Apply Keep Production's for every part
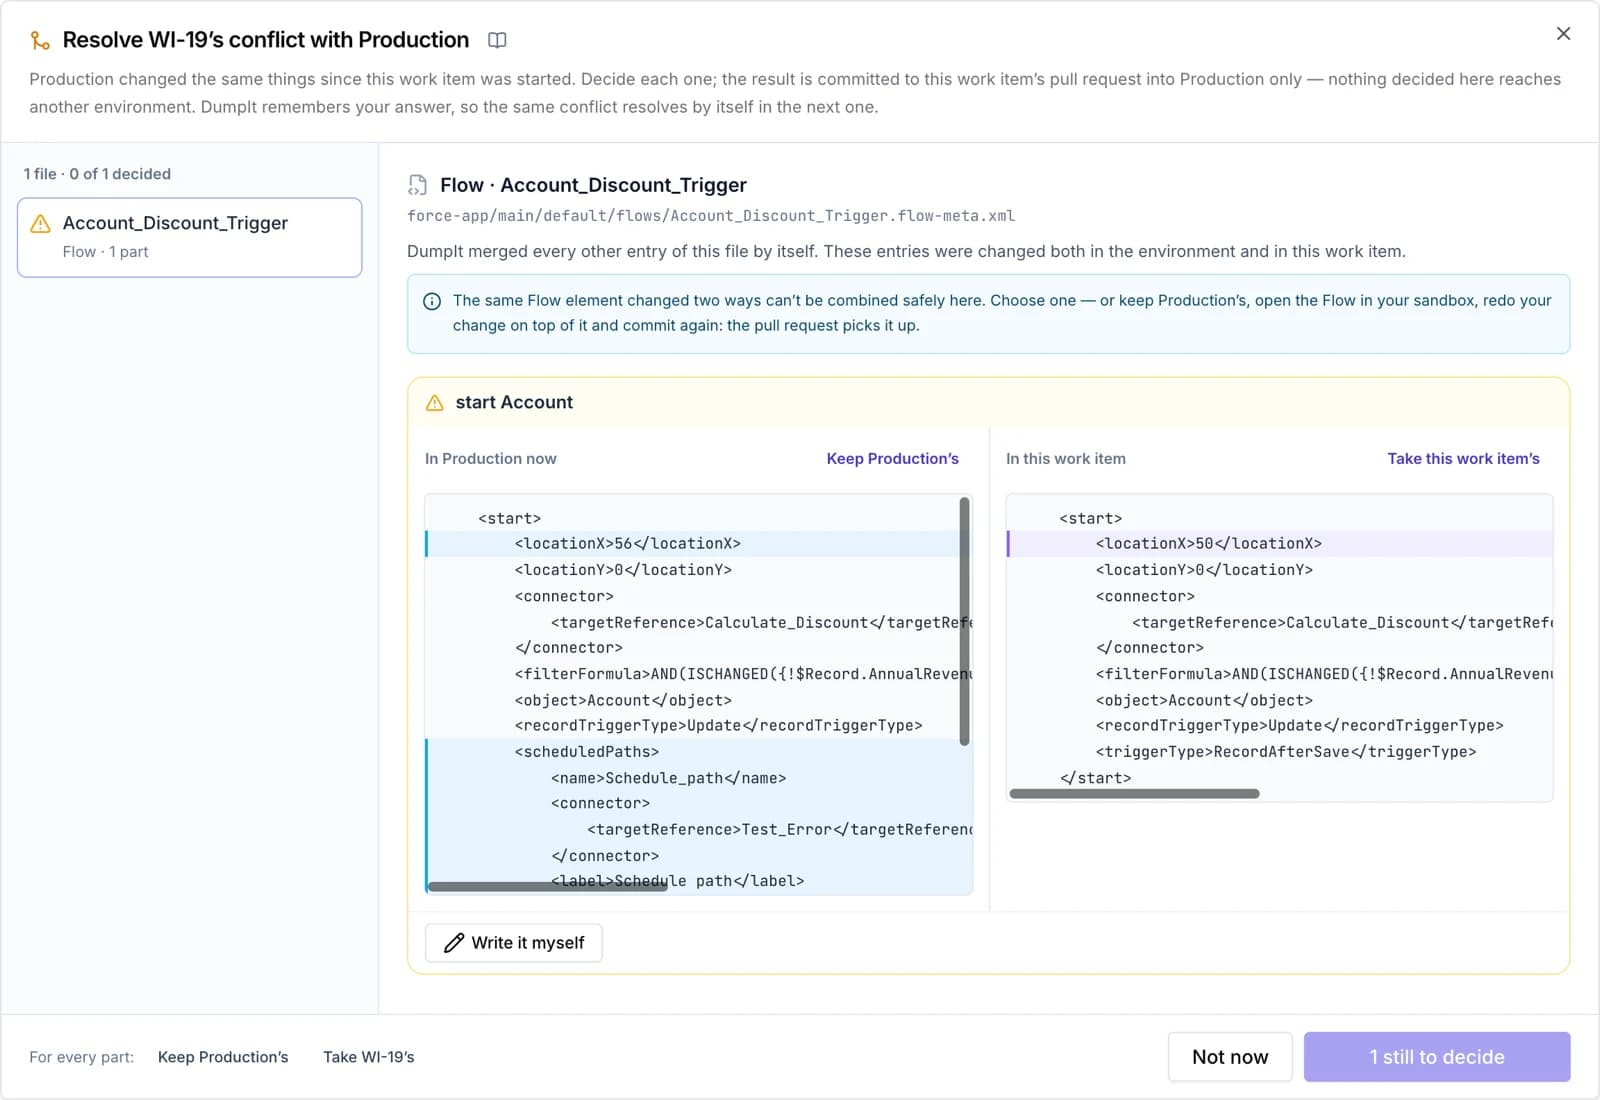 tap(223, 1057)
